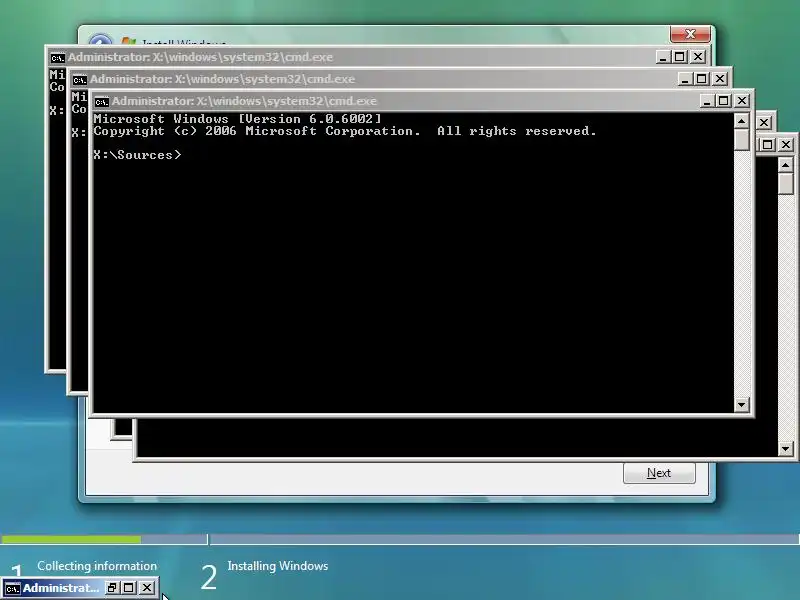Click the 'Installing Windows' step label

pyautogui.click(x=278, y=566)
